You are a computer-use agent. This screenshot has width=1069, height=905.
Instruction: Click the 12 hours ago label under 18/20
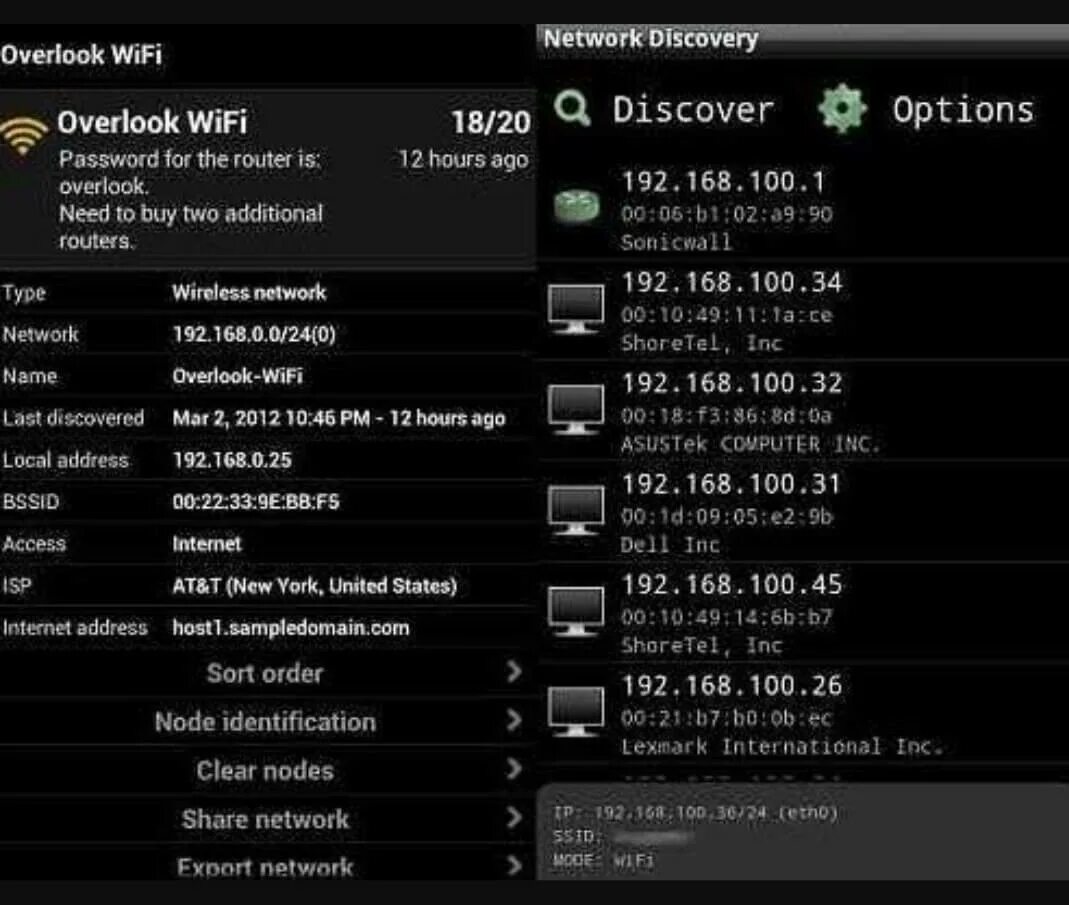pos(464,160)
